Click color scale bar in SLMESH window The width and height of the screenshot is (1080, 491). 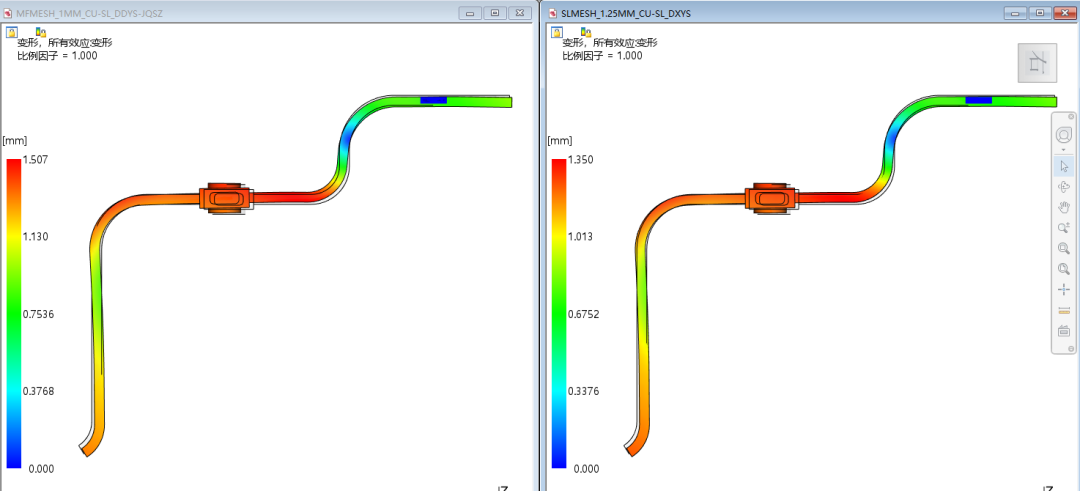point(559,313)
